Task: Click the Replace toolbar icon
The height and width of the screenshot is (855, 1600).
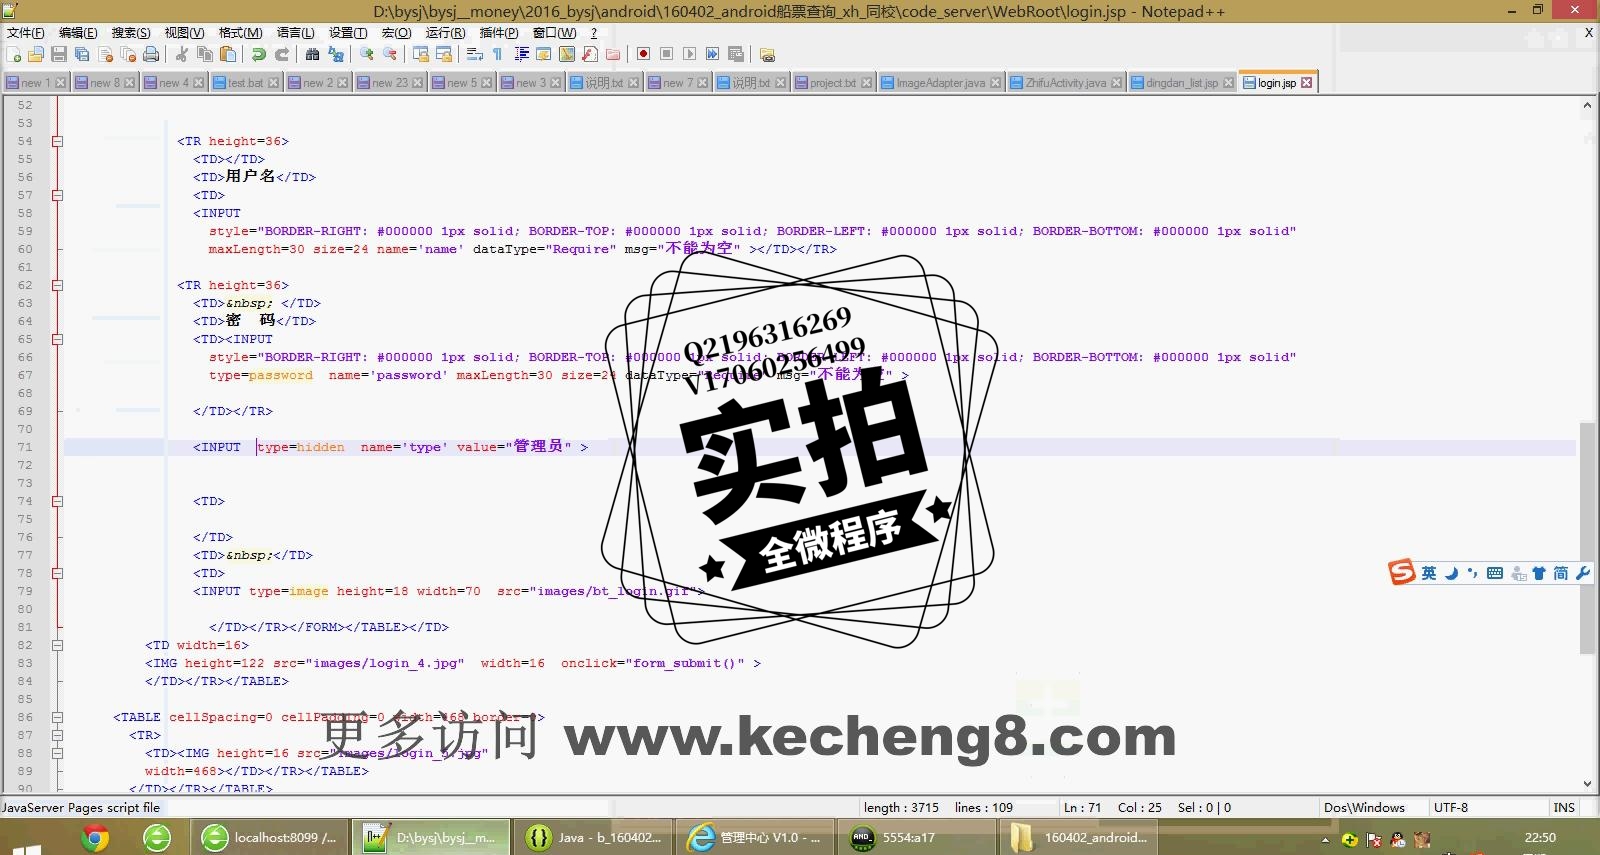Action: tap(336, 54)
